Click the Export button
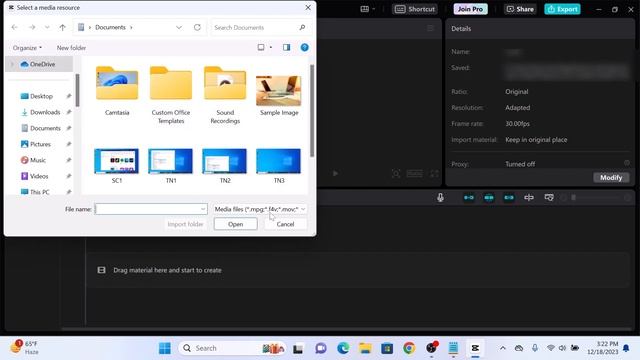Viewport: 640px width, 360px height. 562,9
